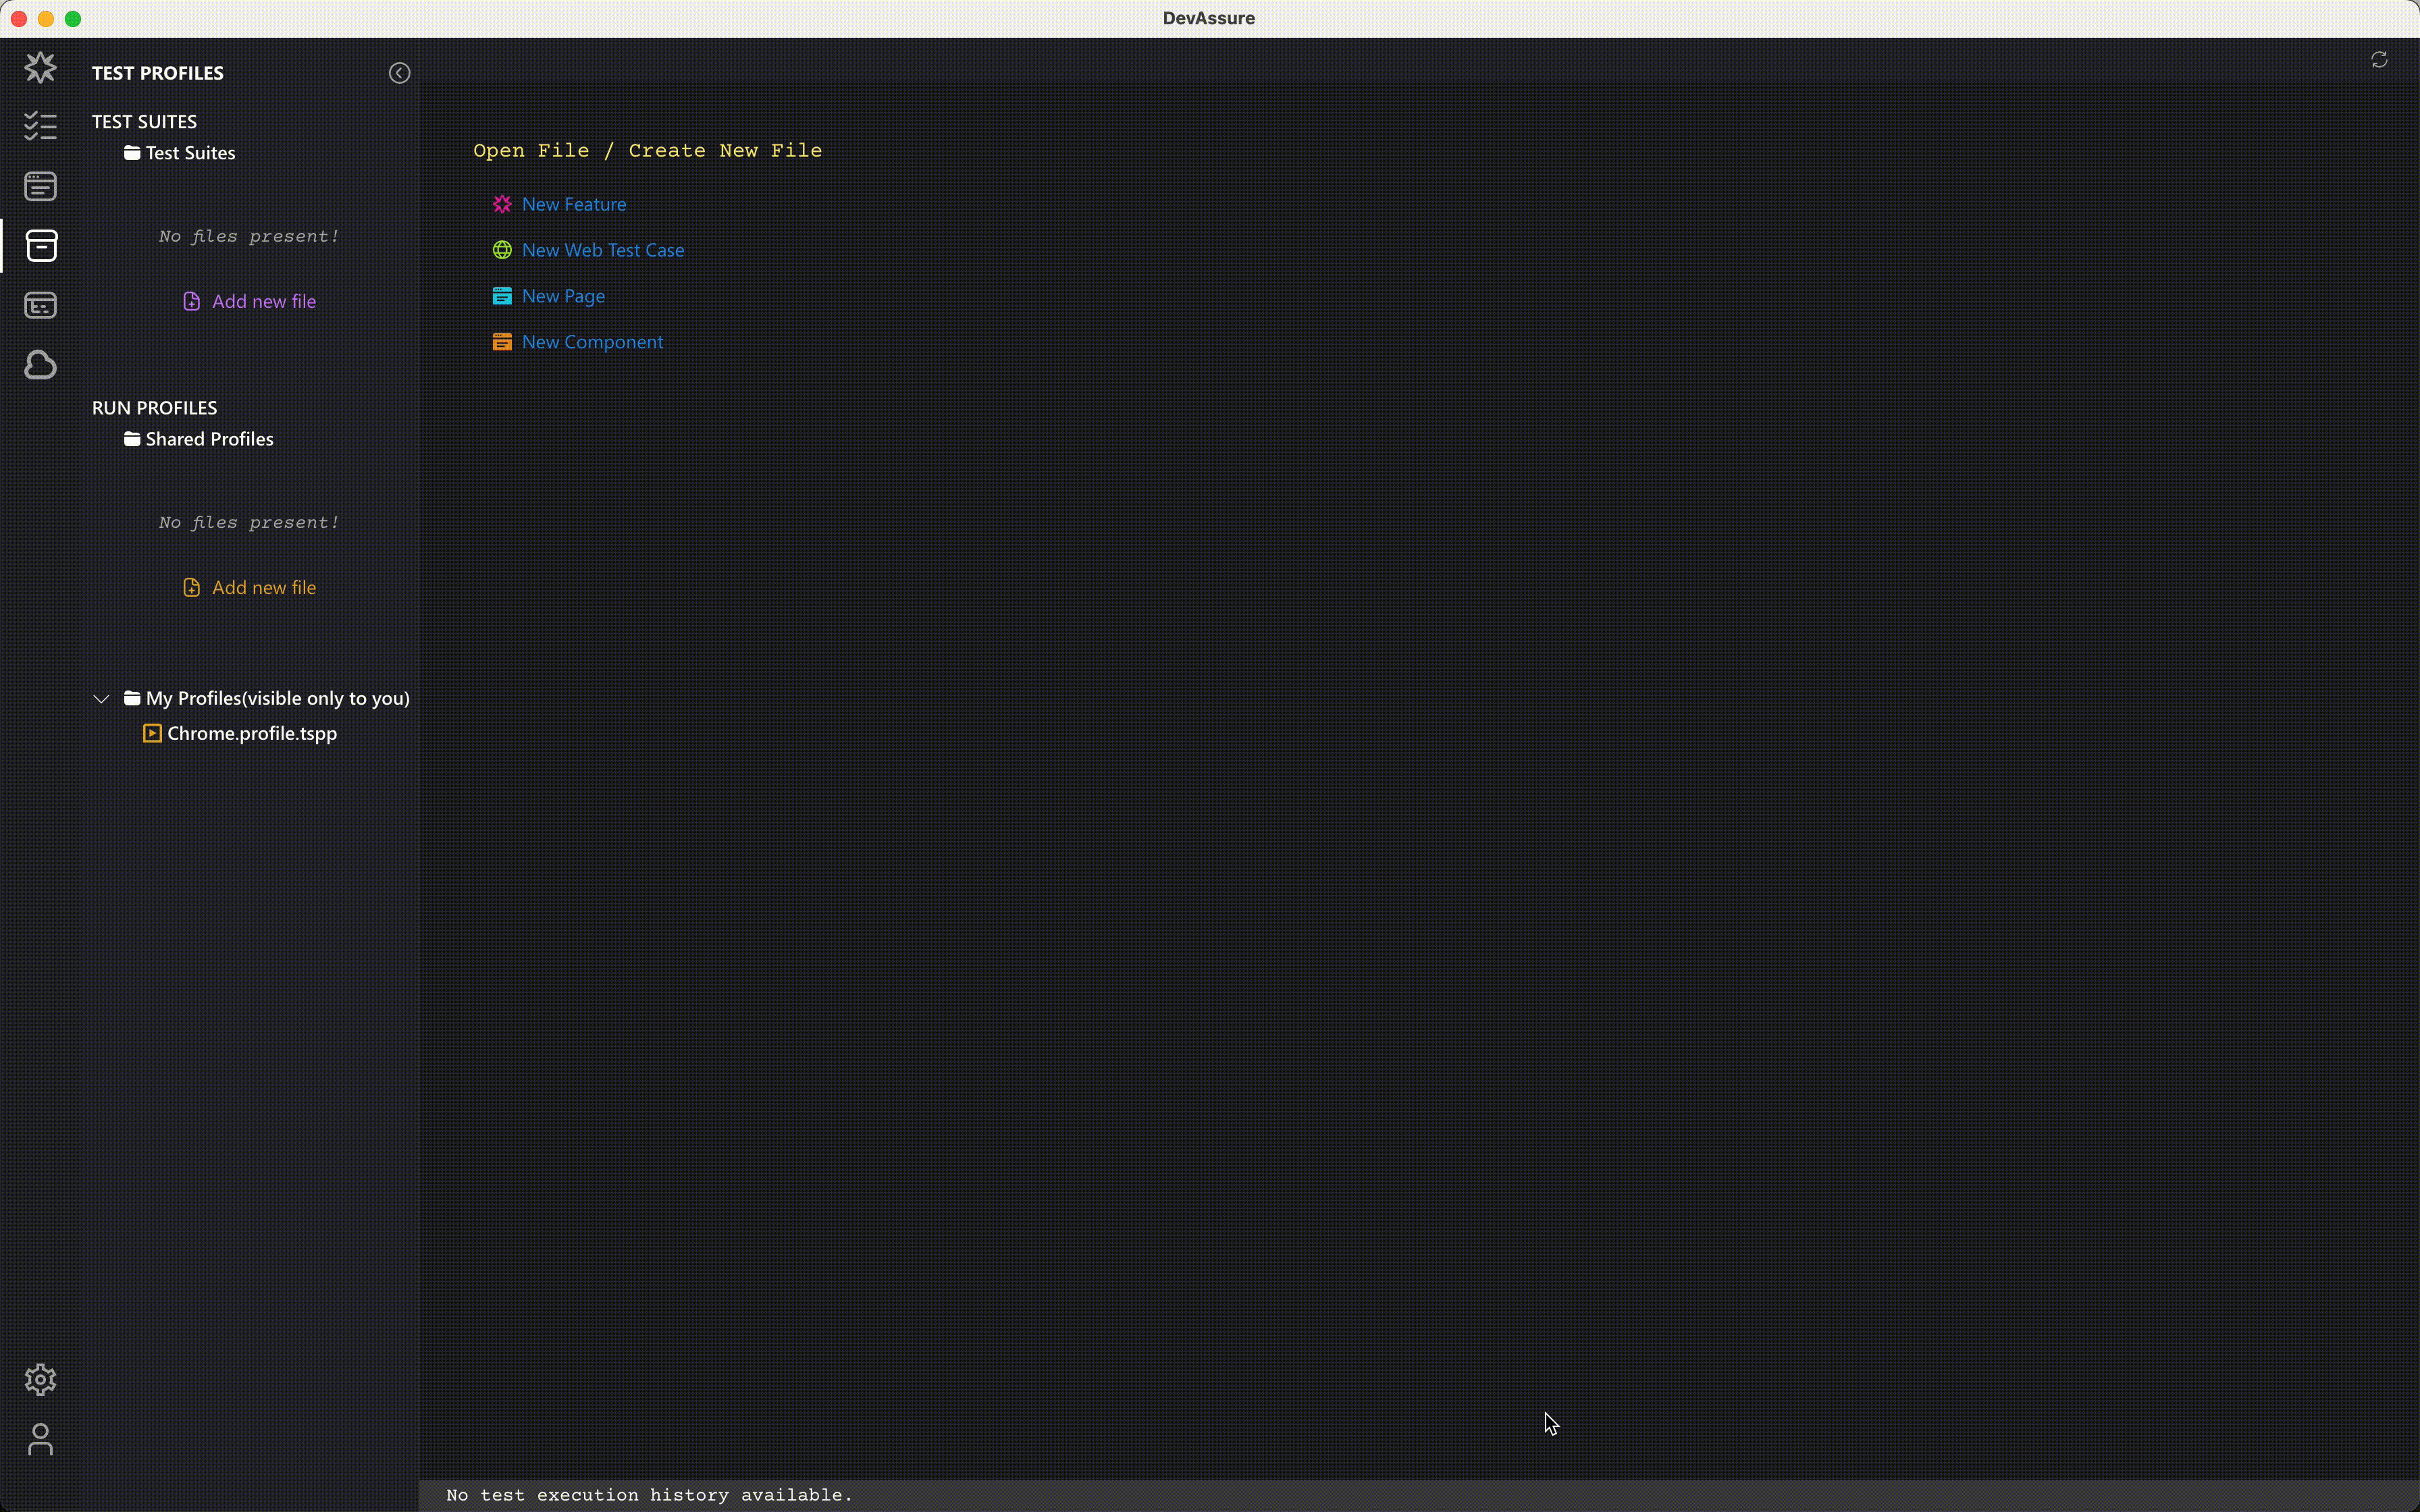Image resolution: width=2420 pixels, height=1512 pixels.
Task: Open the pages panel icon in sidebar
Action: pyautogui.click(x=40, y=186)
